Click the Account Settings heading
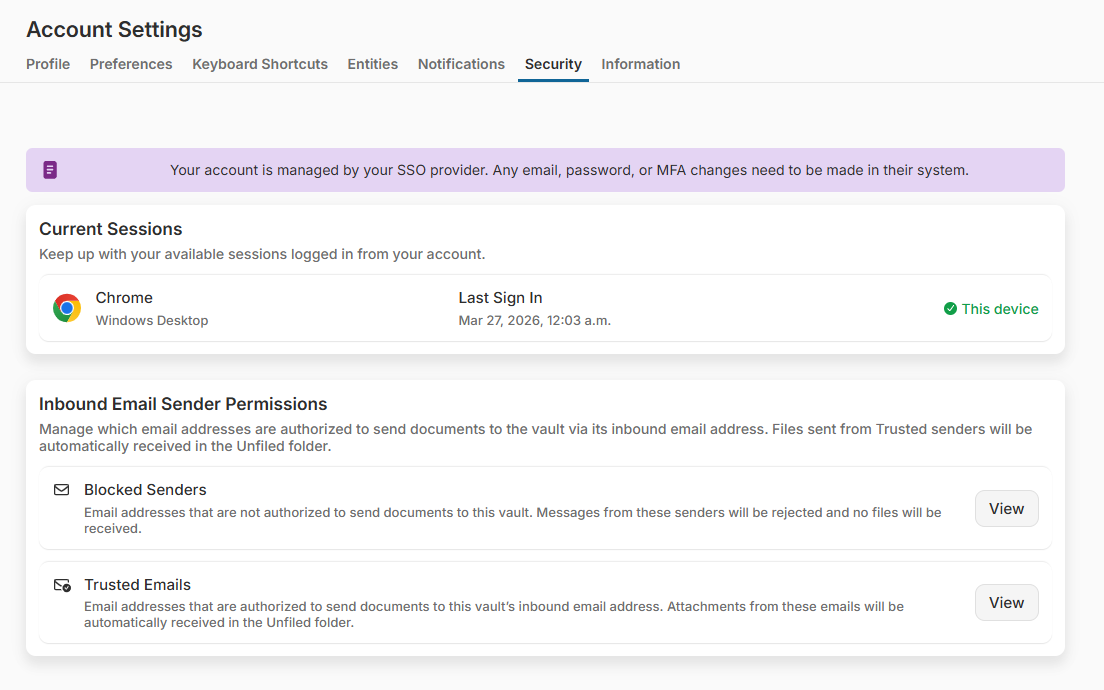Image resolution: width=1104 pixels, height=690 pixels. tap(113, 30)
